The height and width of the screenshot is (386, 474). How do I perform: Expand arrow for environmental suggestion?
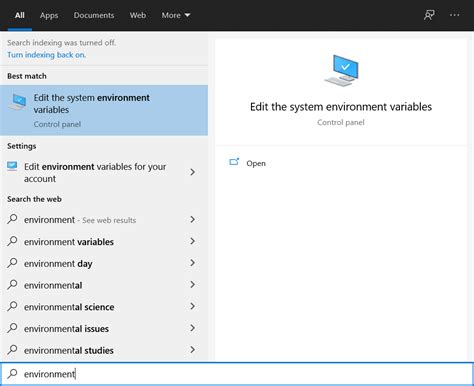(x=192, y=284)
